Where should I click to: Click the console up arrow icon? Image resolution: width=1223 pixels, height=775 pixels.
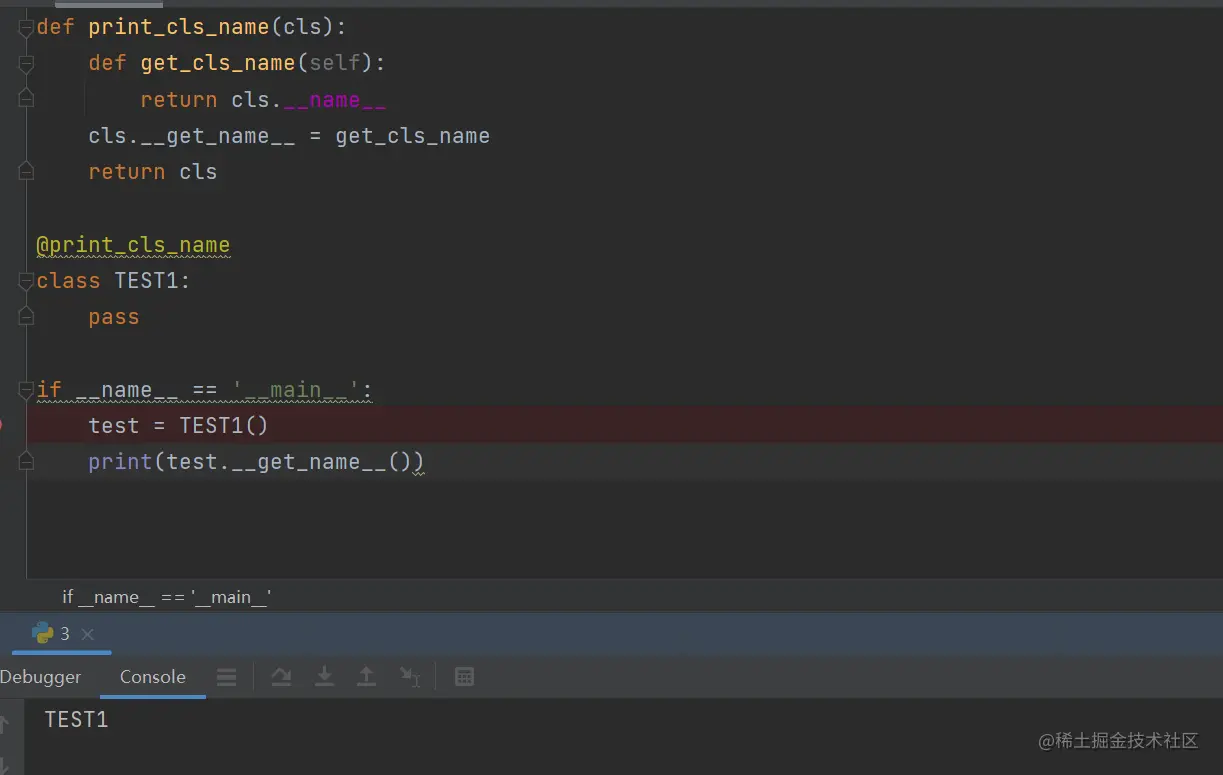coord(4,723)
